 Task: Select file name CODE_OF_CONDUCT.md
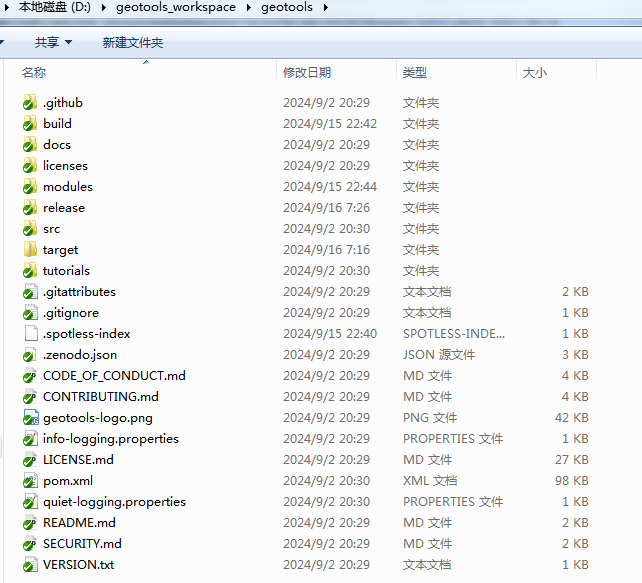(x=114, y=375)
